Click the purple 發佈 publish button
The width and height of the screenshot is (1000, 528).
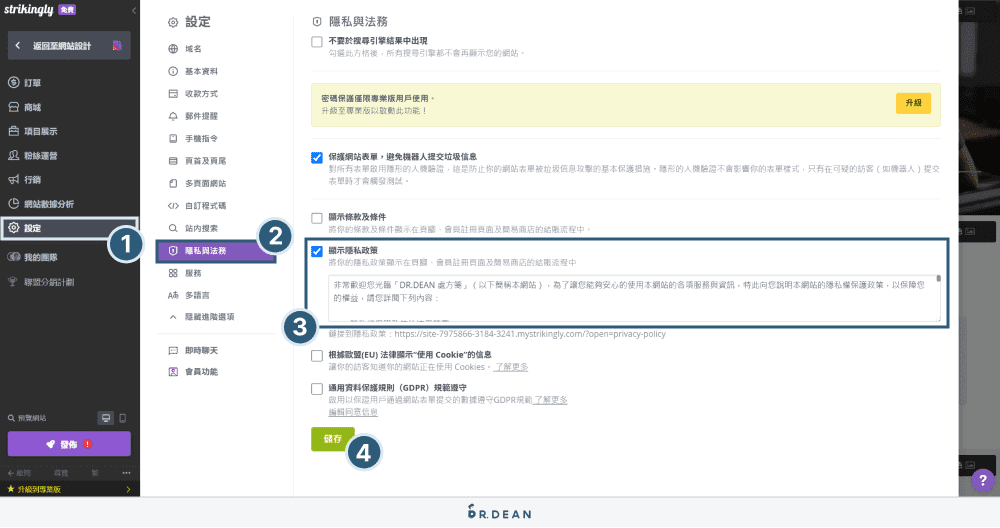click(x=69, y=444)
